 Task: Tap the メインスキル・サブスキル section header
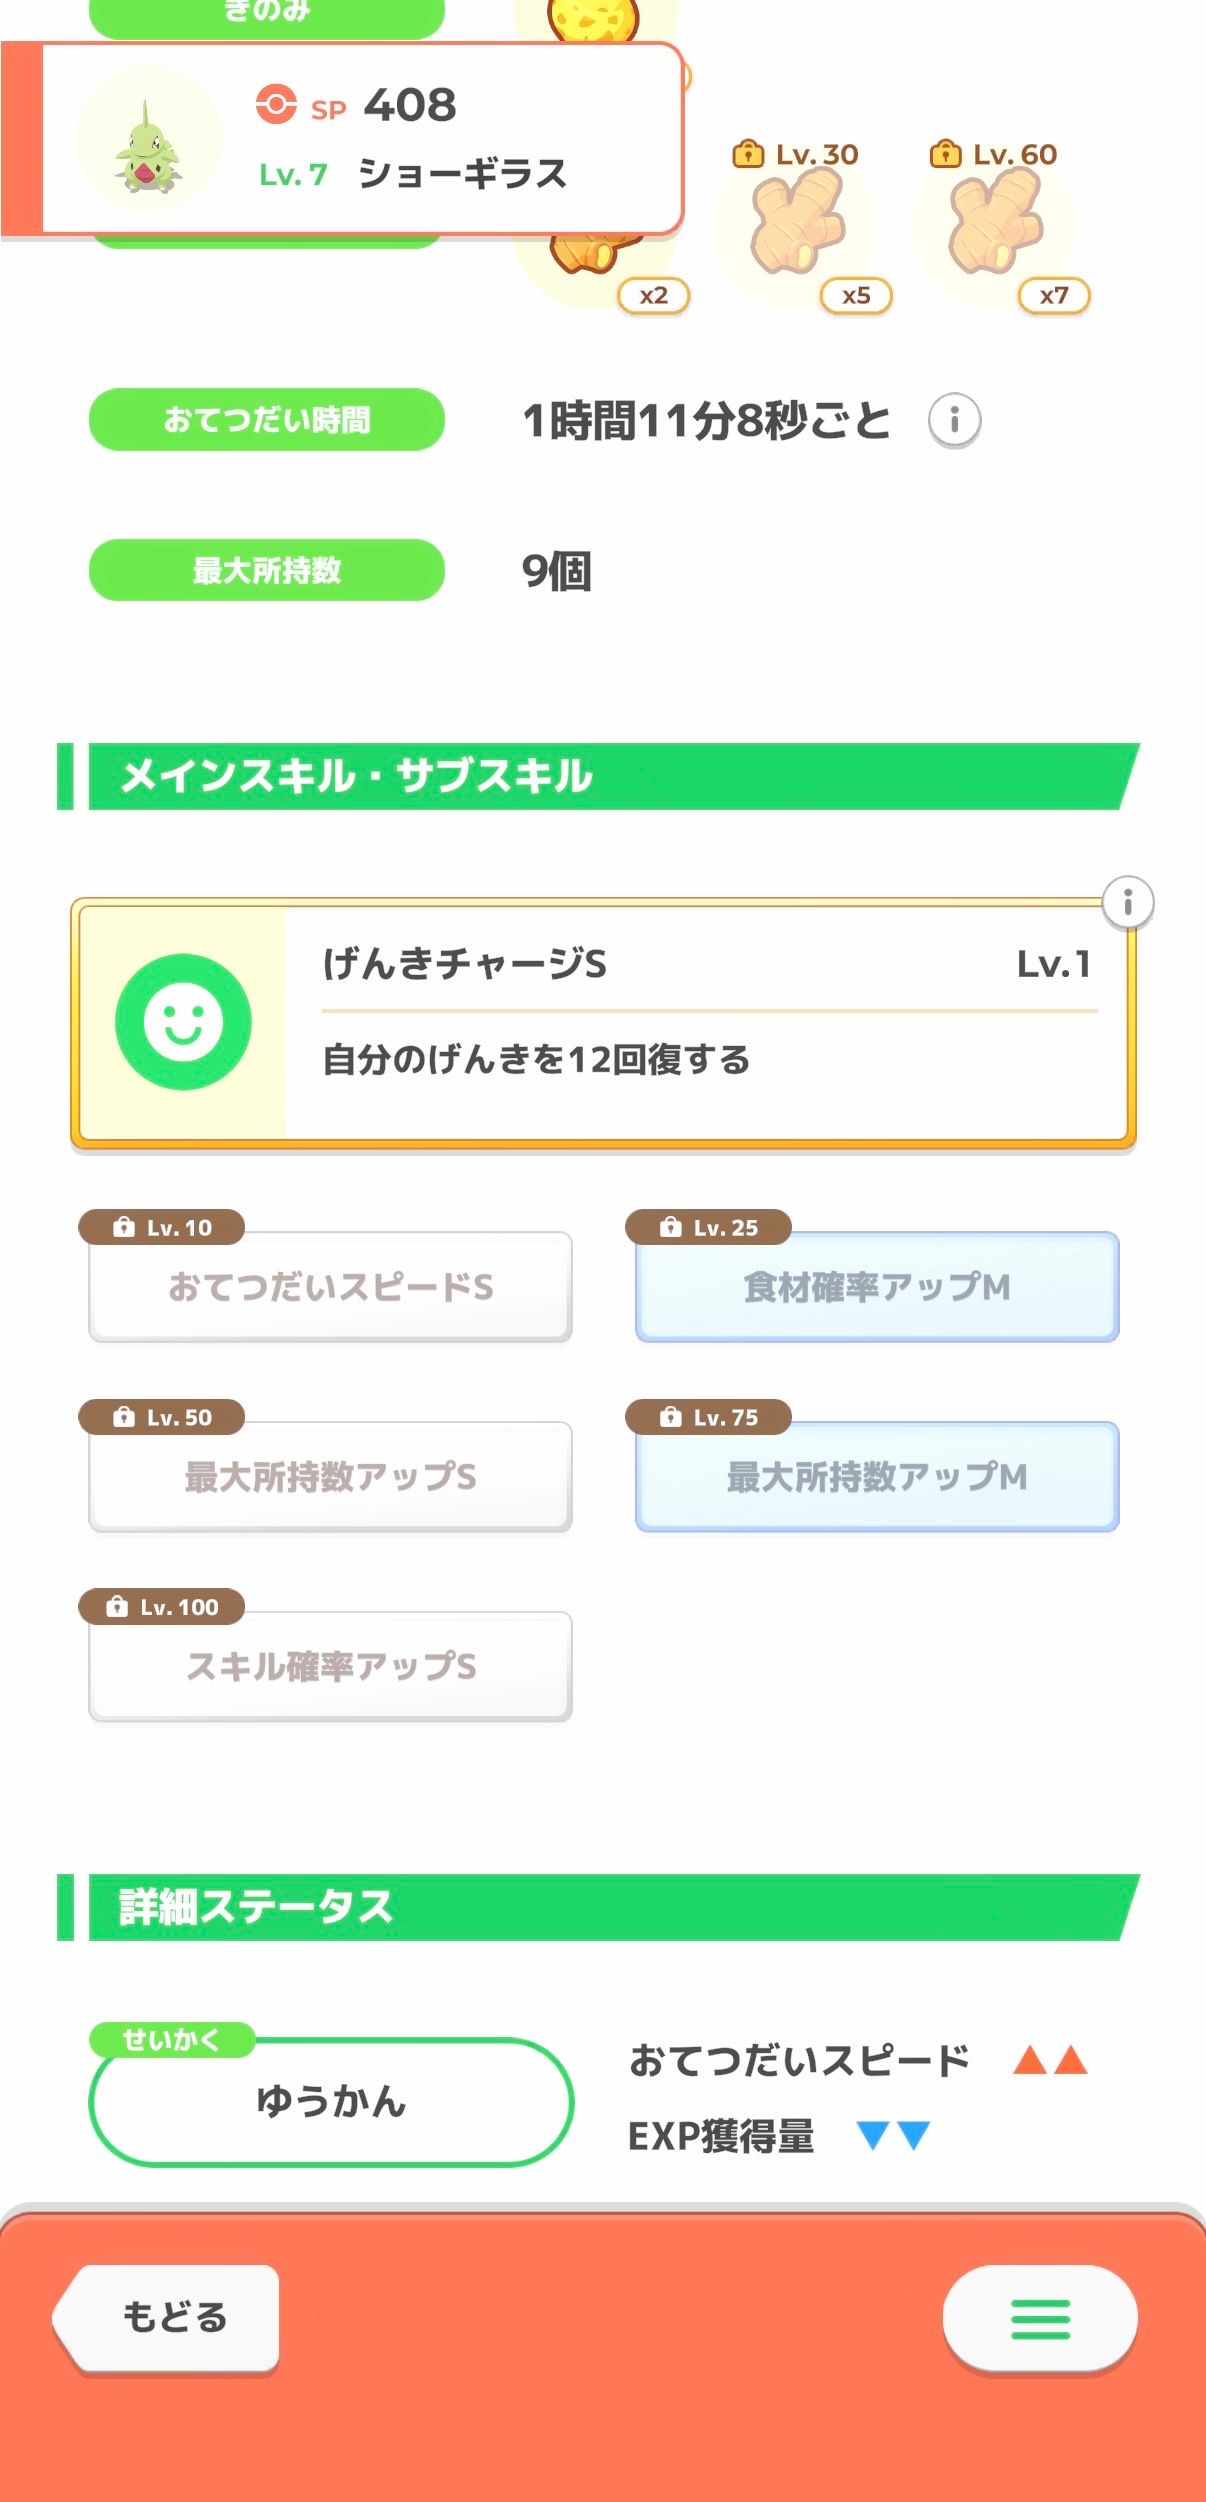point(600,776)
